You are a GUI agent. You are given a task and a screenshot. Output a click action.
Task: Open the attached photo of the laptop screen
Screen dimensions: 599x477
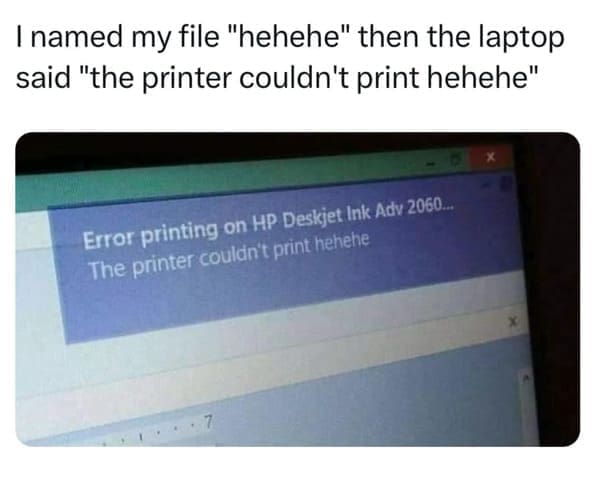click(298, 289)
